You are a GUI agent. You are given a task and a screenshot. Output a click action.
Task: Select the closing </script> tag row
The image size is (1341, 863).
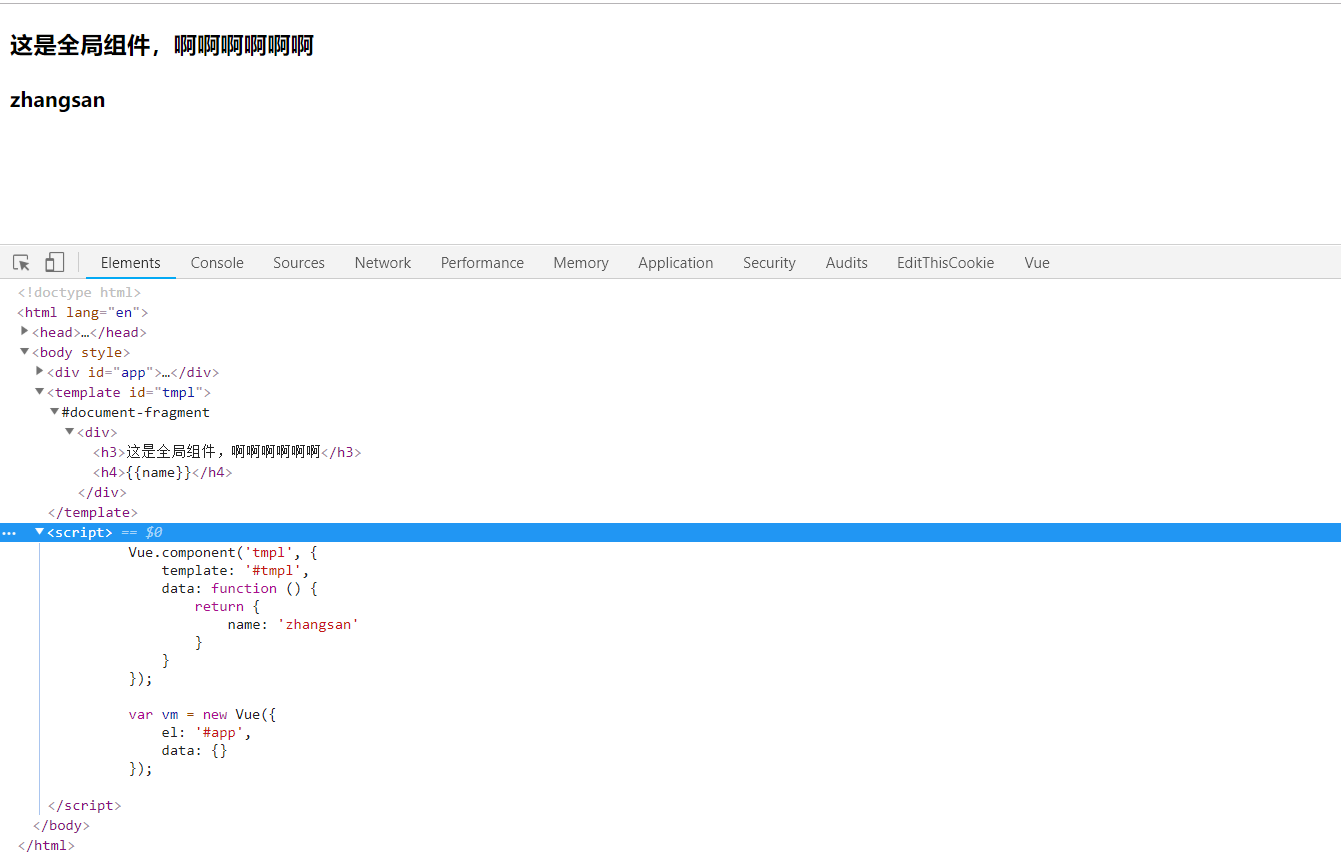point(85,805)
